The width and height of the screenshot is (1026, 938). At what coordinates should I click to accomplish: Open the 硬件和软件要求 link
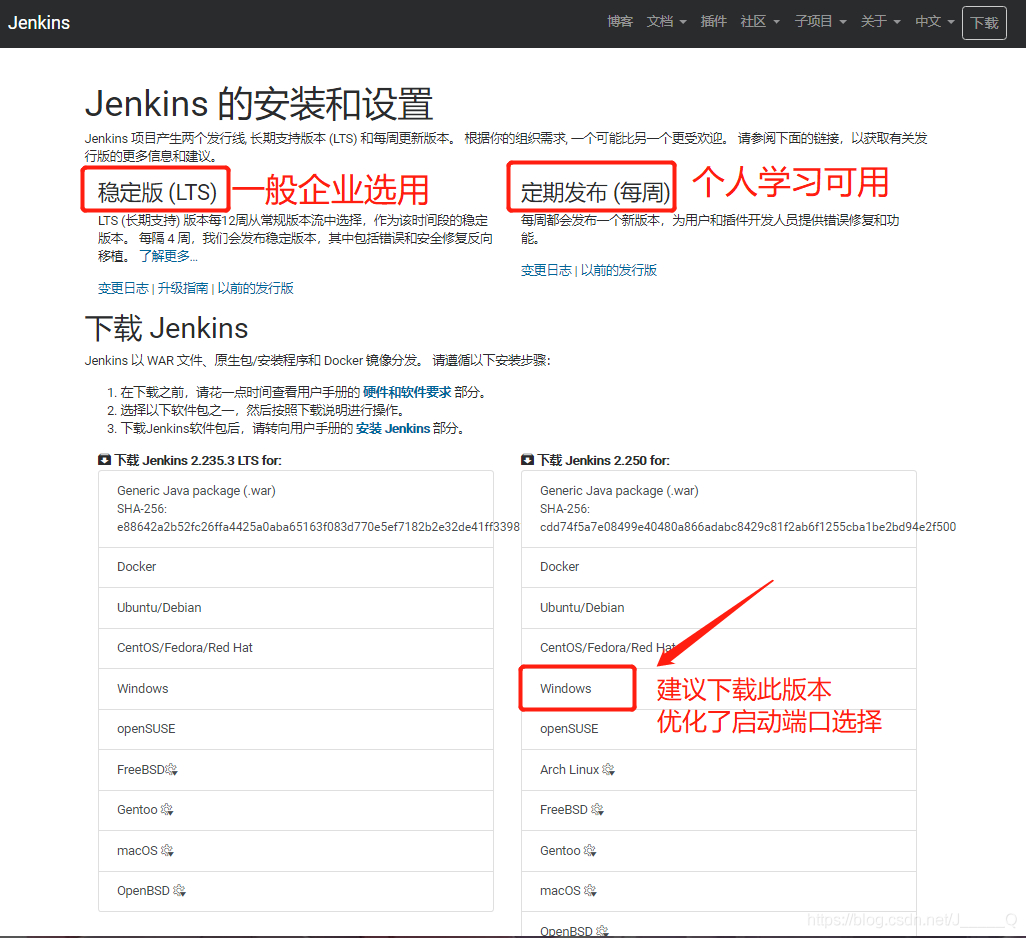407,392
